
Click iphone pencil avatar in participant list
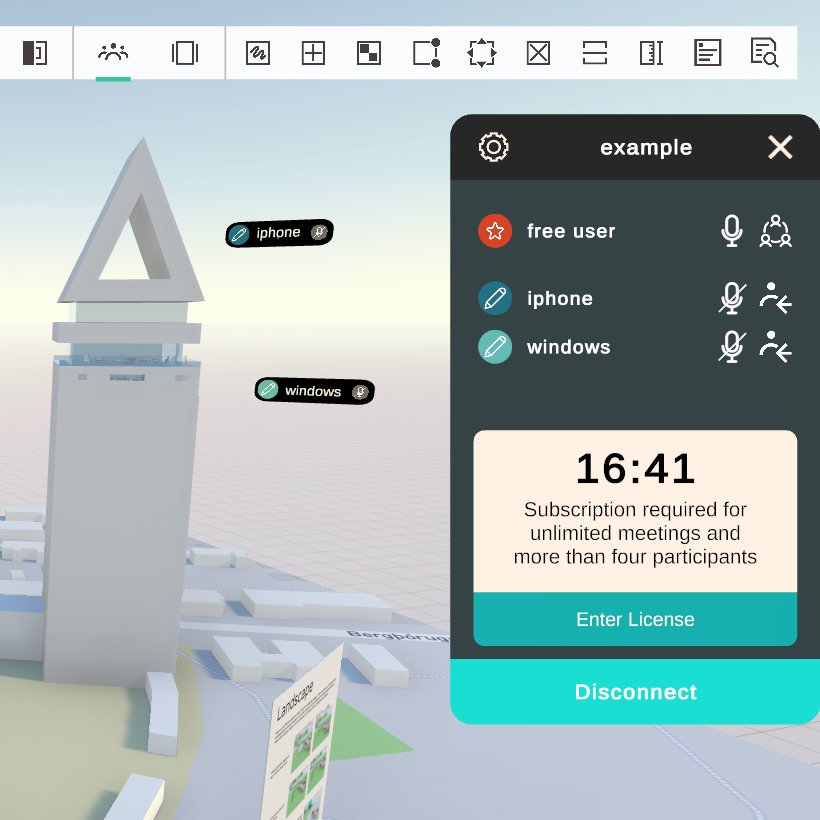[x=495, y=298]
